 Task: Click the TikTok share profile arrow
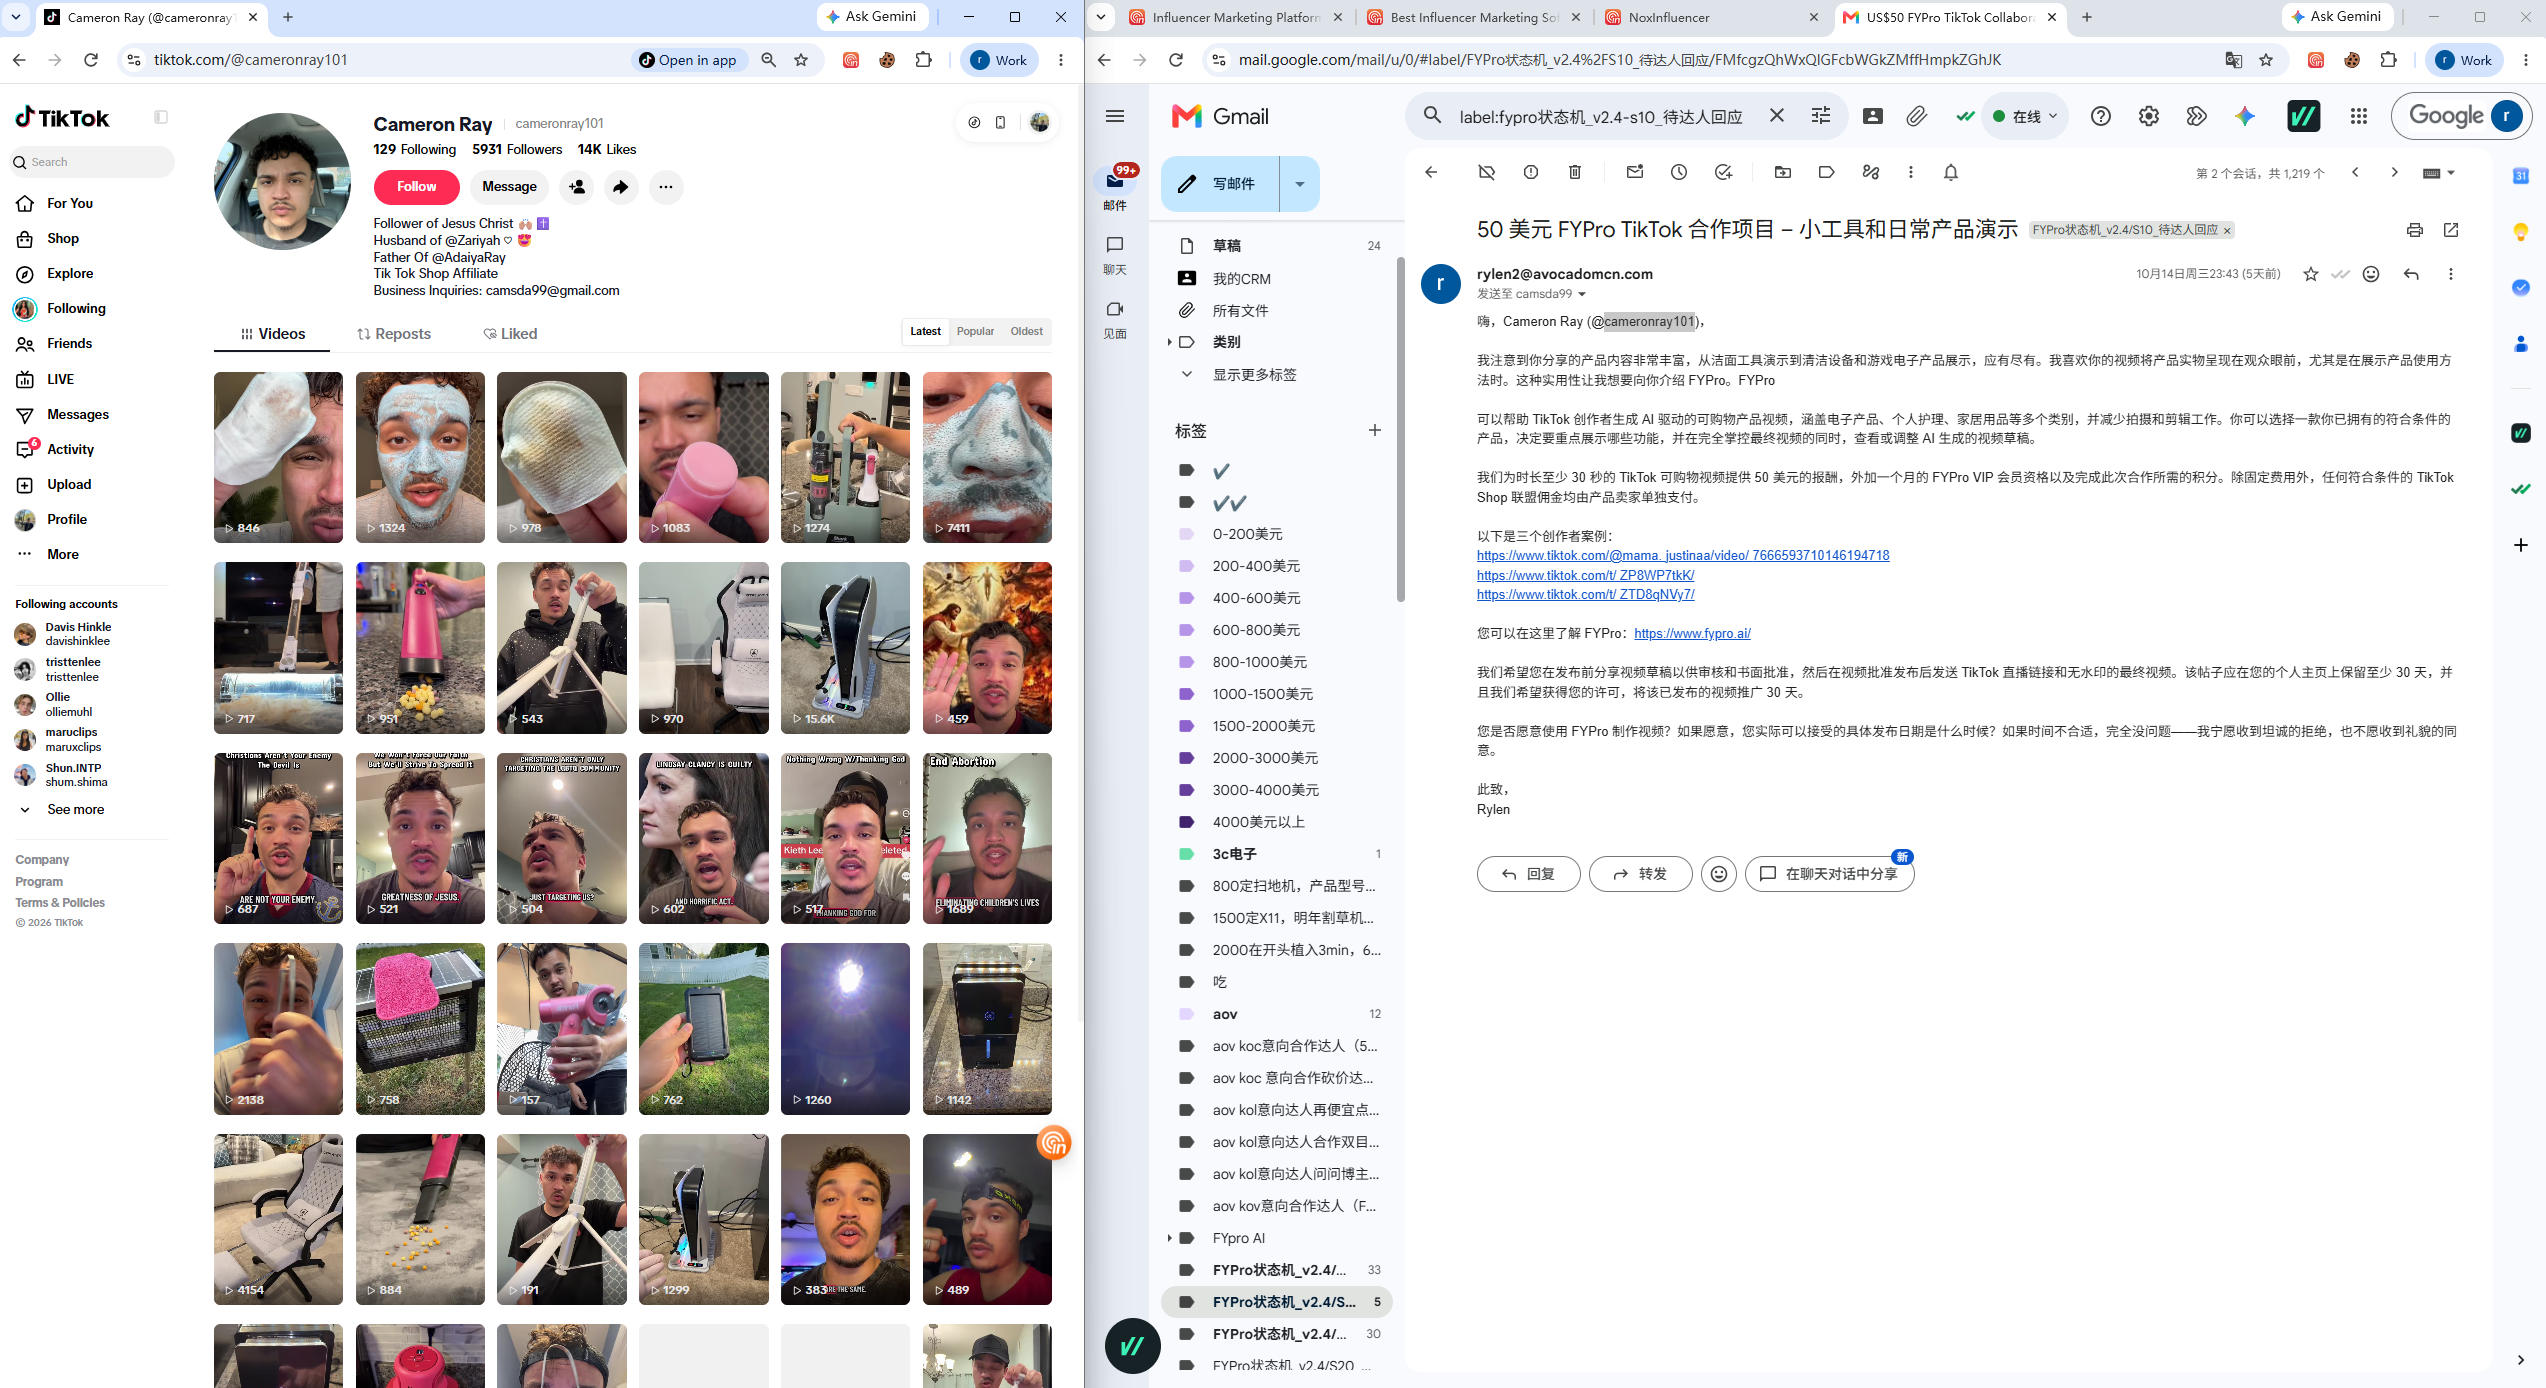pyautogui.click(x=621, y=187)
